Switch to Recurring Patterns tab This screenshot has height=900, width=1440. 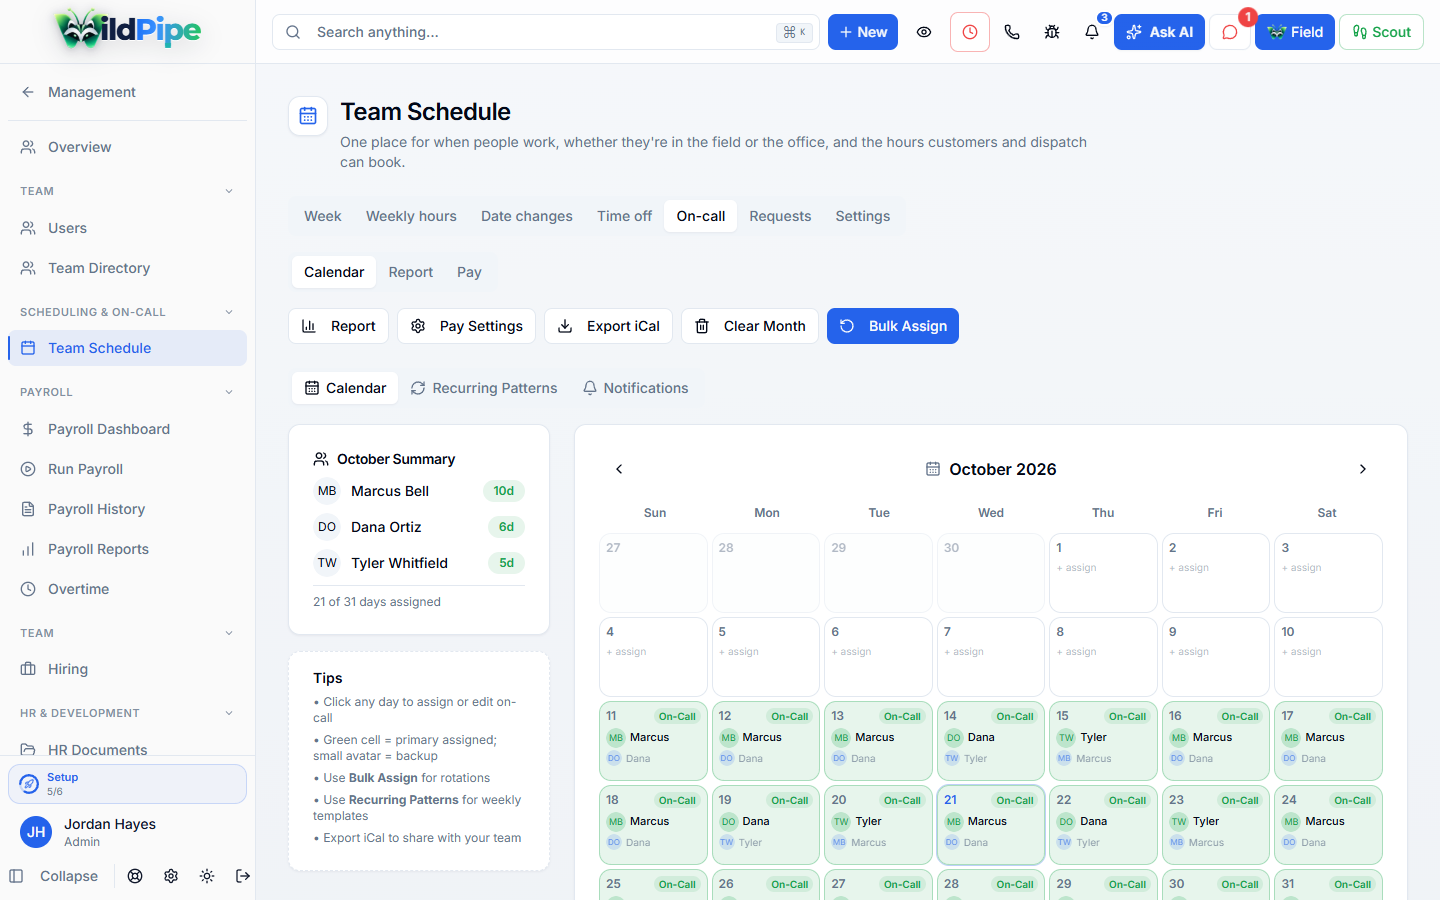[x=484, y=388]
